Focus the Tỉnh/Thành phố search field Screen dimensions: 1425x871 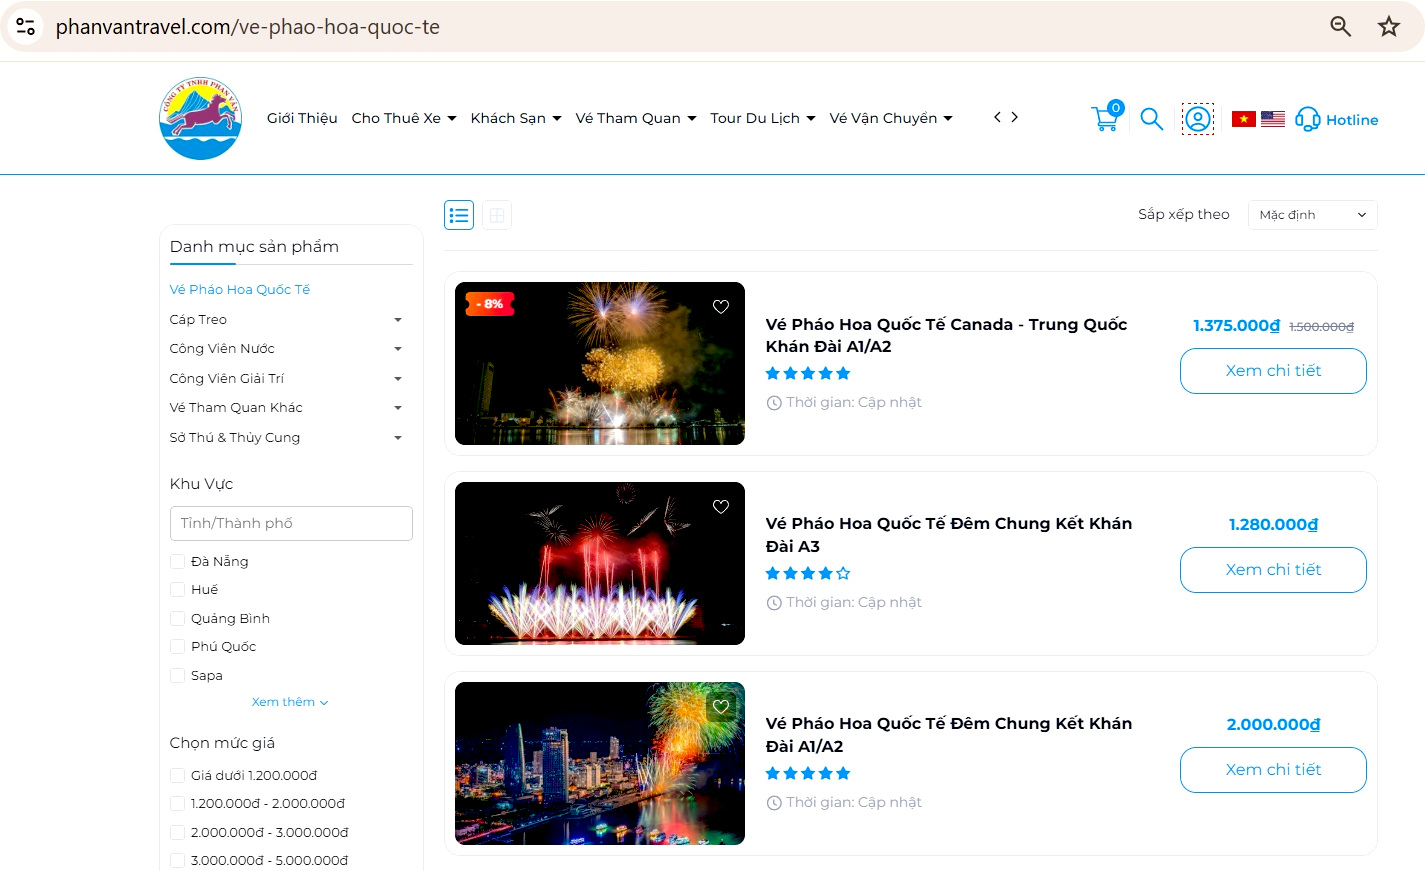[291, 524]
